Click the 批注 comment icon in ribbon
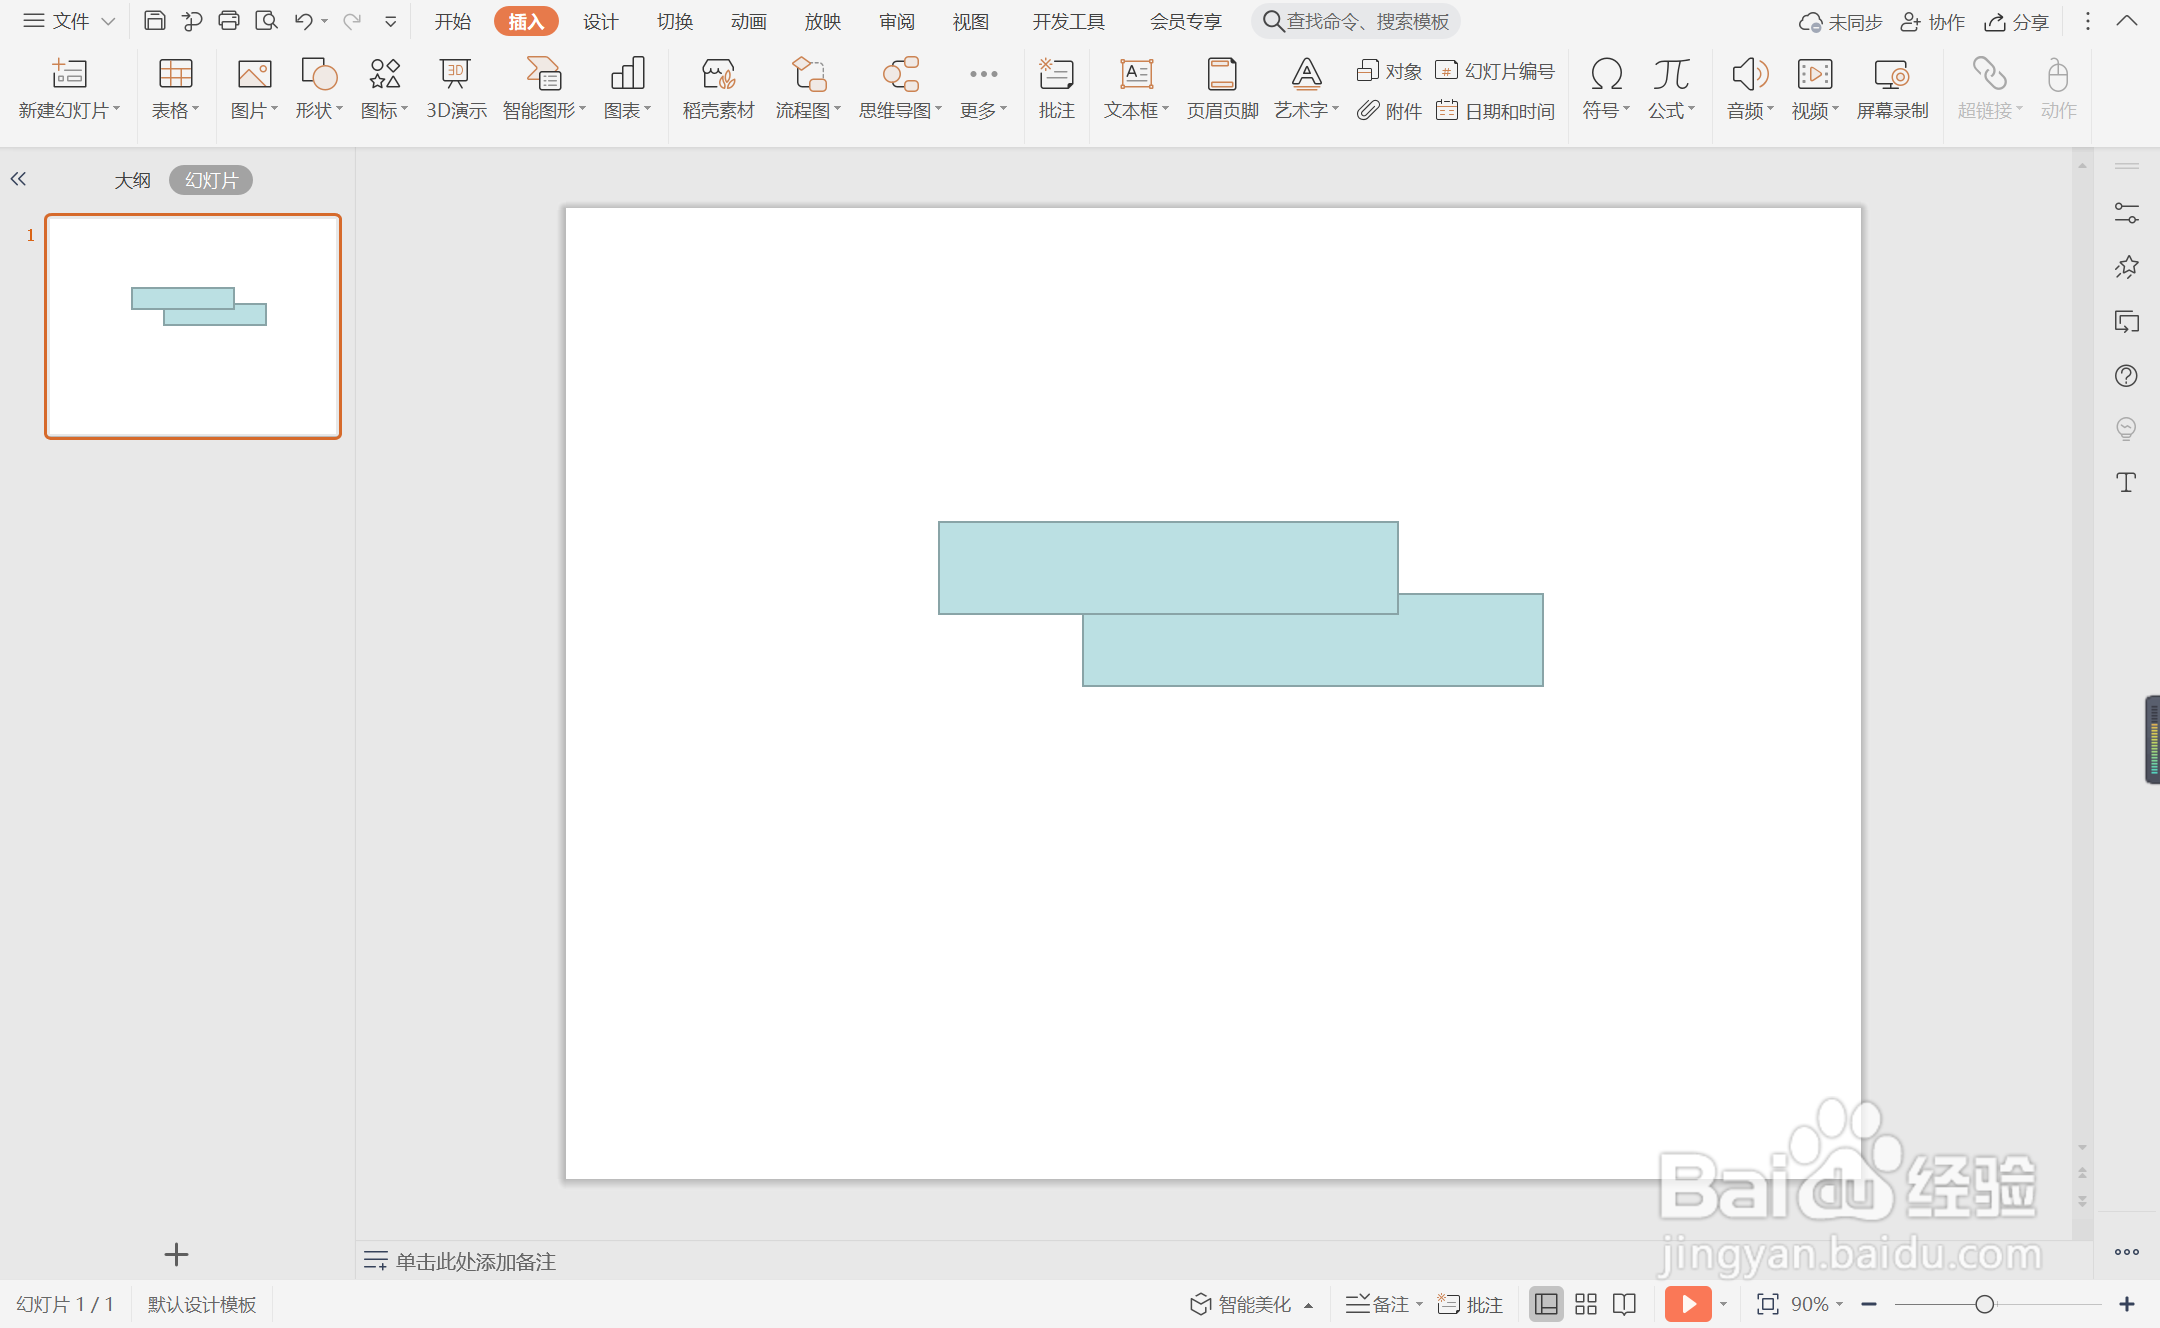2160x1328 pixels. point(1056,88)
